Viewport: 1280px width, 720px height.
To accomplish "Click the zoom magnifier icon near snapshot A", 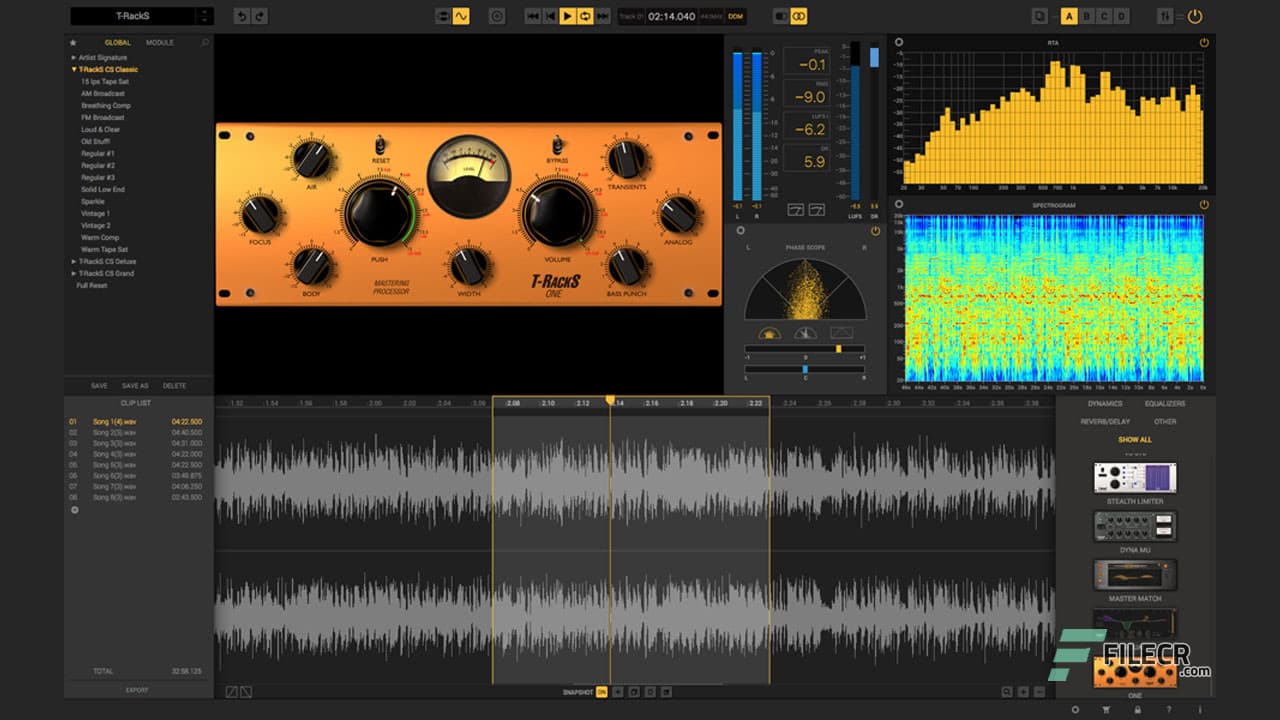I will pos(1040,16).
